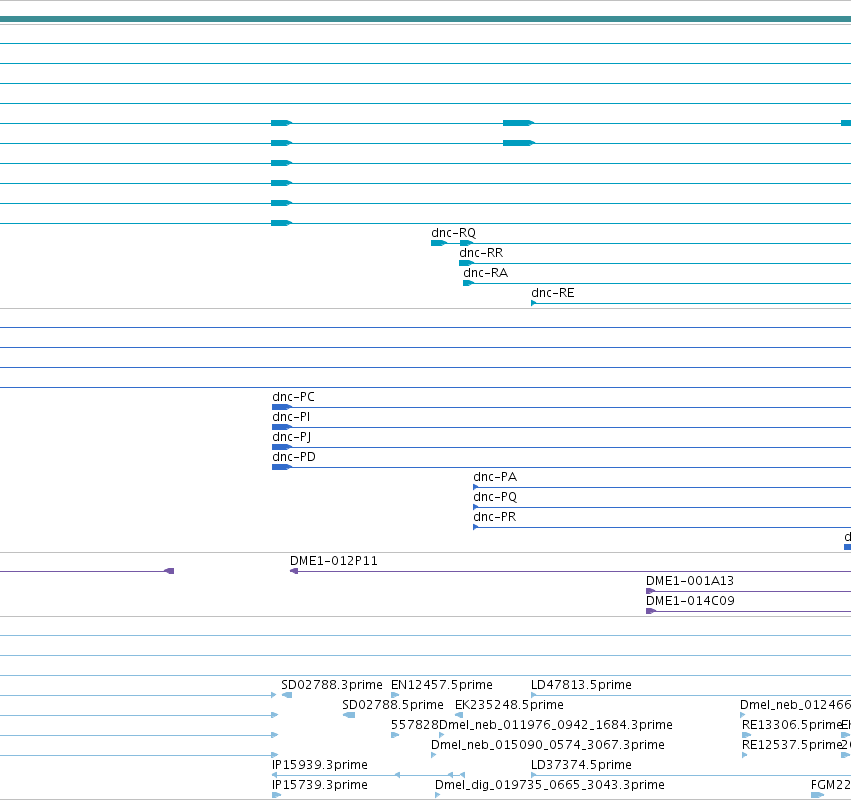This screenshot has height=800, width=851.
Task: Open the EN12457.5prime EST label
Action: 442,685
